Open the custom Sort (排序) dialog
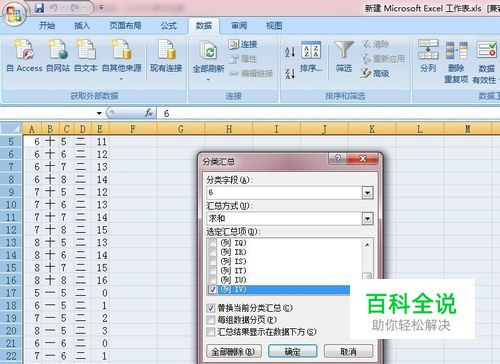Image resolution: width=500 pixels, height=364 pixels. pos(311,57)
